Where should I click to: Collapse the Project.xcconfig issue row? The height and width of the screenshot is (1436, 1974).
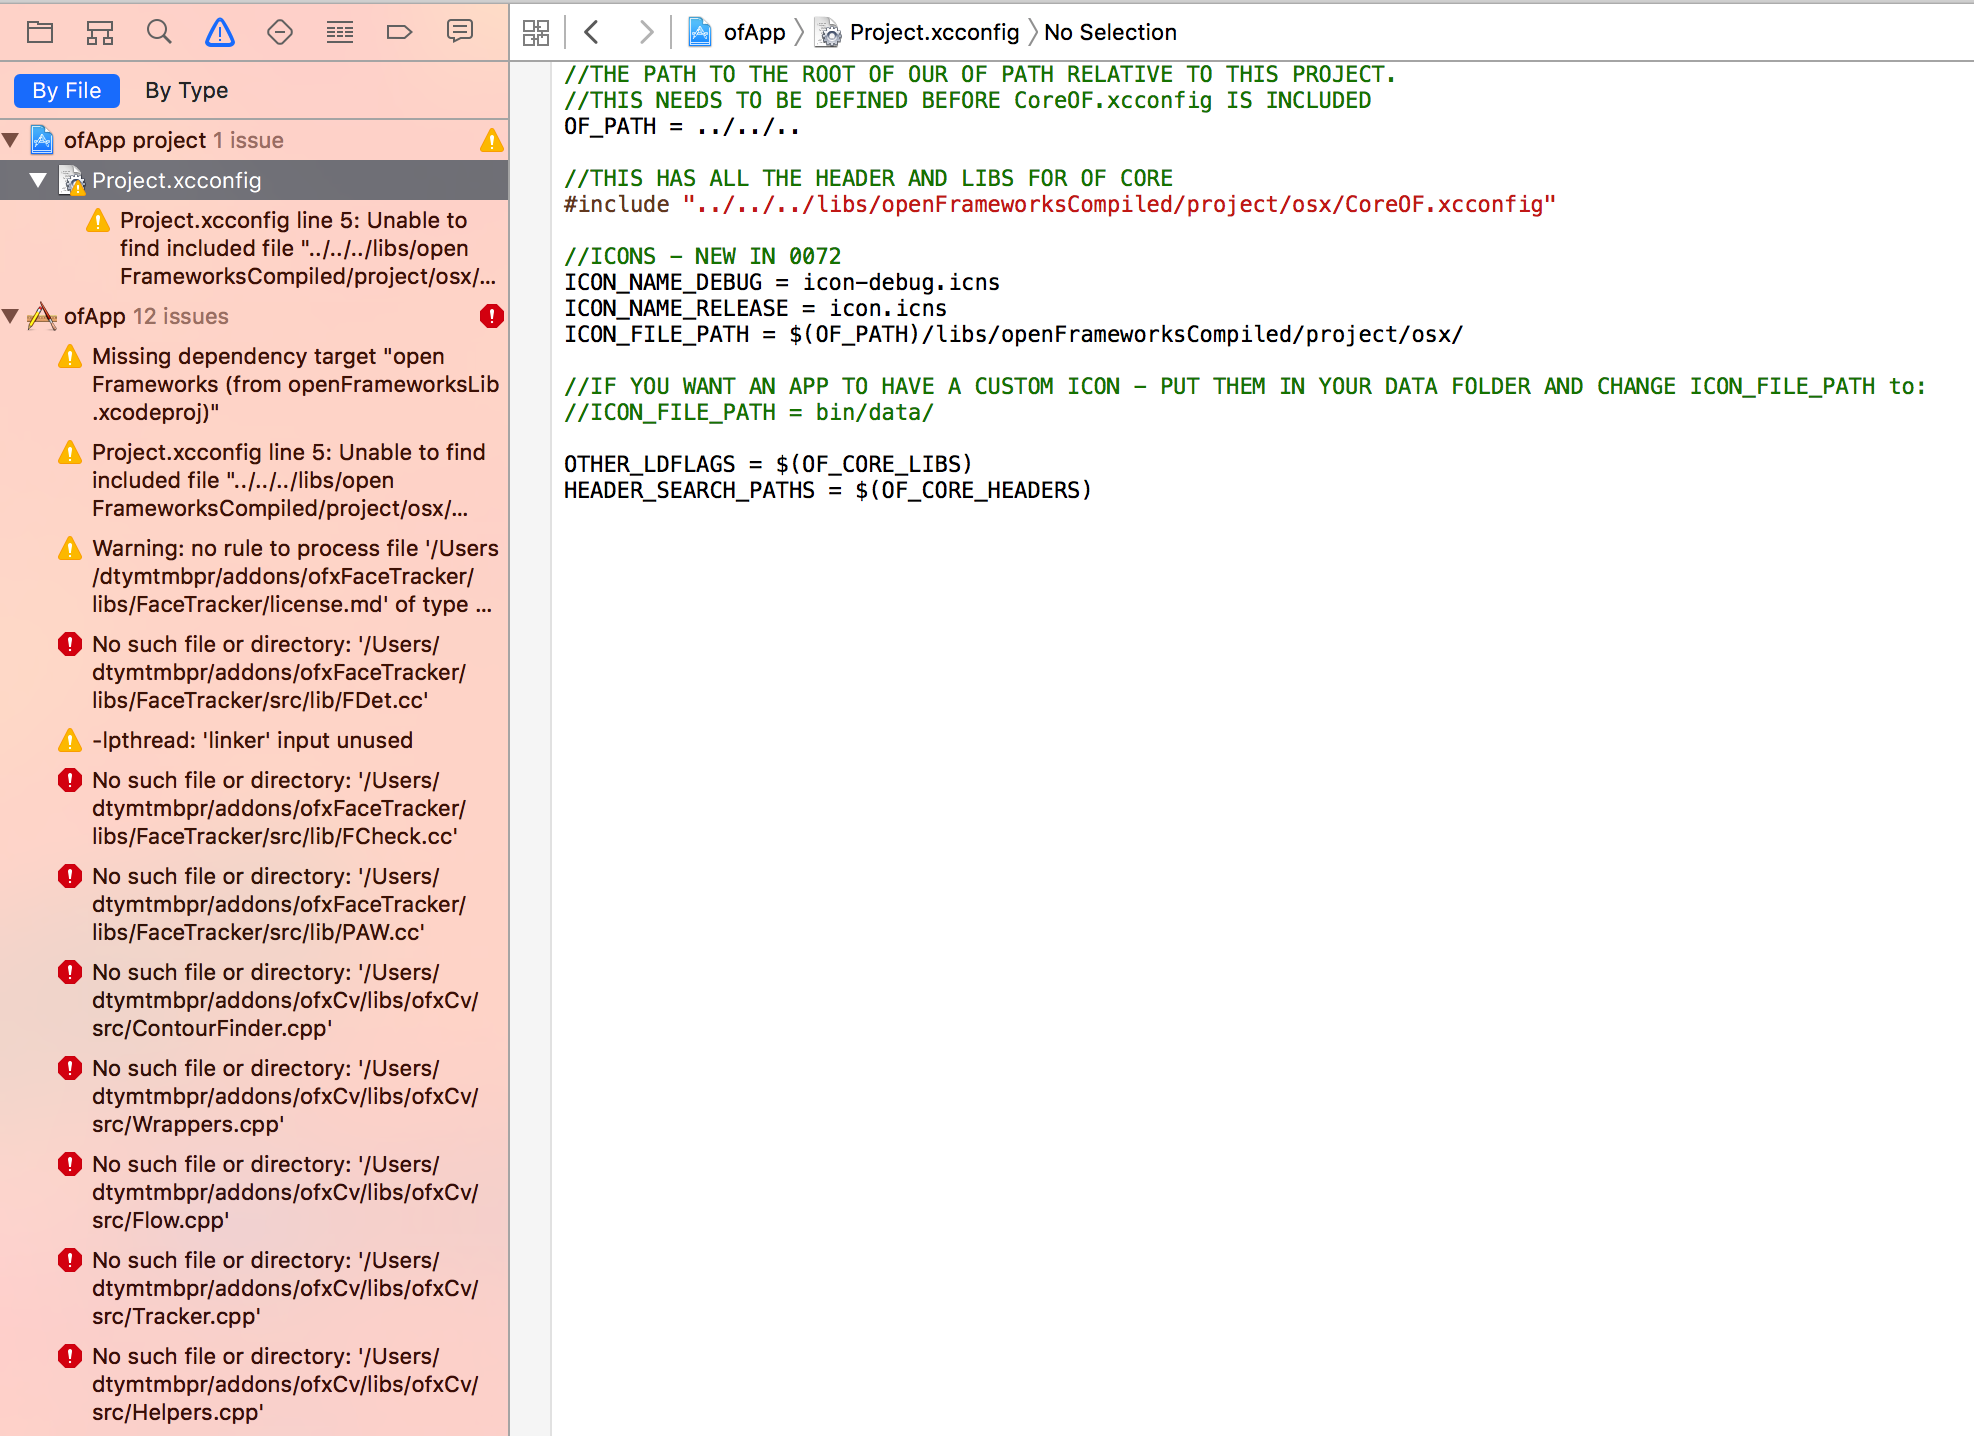[x=38, y=180]
